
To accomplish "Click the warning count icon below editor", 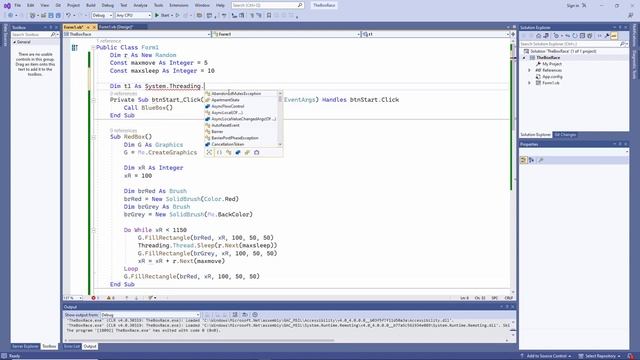I will coord(110,298).
